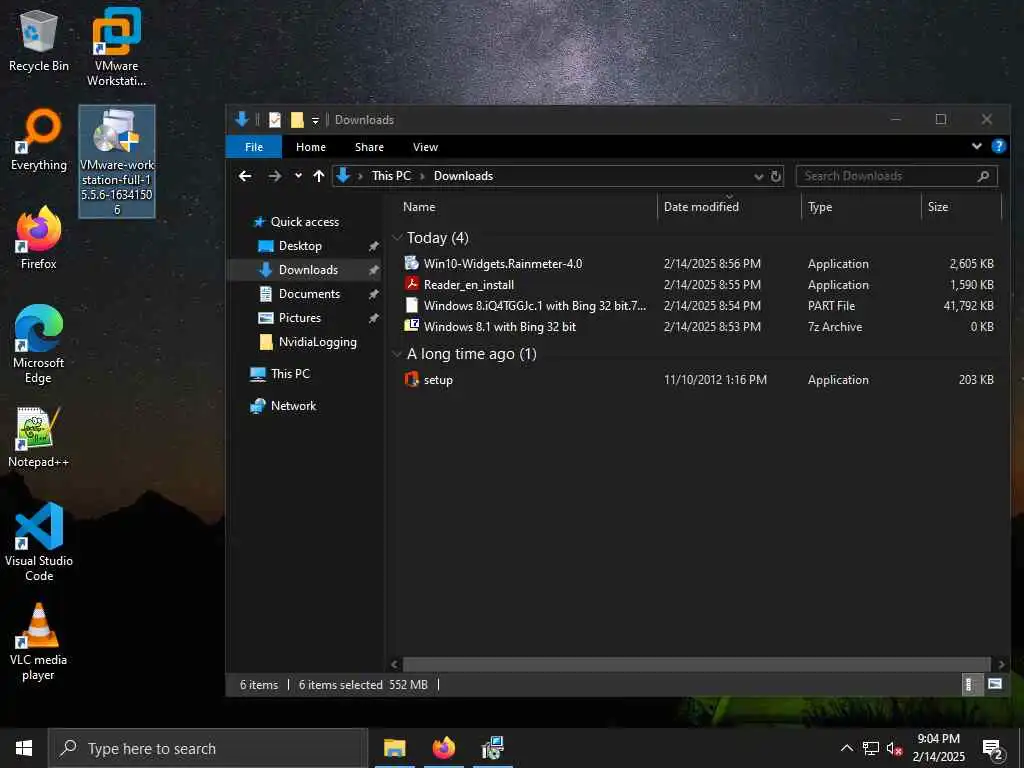The image size is (1024, 768).
Task: Sort by the Size column header
Action: click(x=961, y=206)
